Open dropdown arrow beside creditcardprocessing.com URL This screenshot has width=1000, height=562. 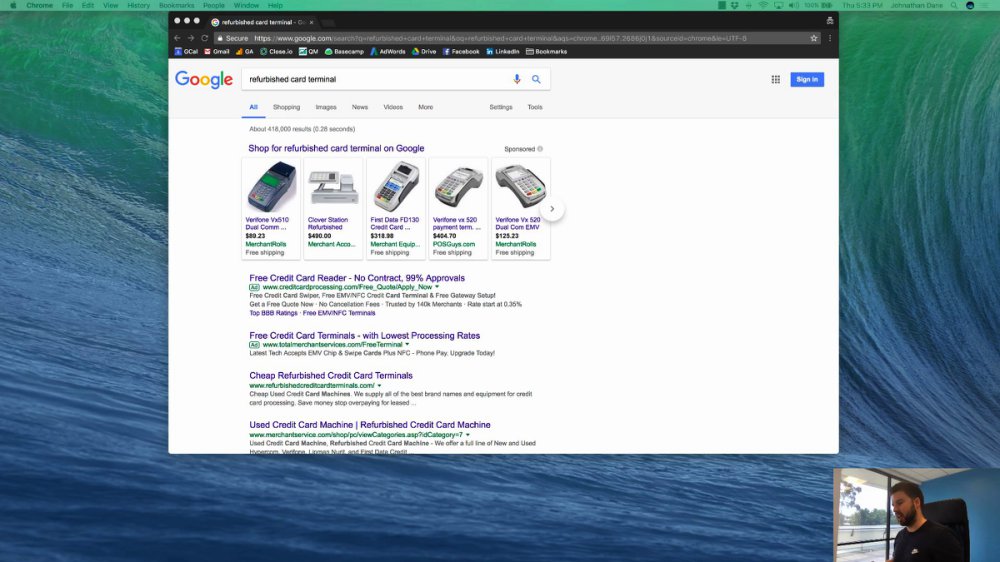click(x=437, y=287)
